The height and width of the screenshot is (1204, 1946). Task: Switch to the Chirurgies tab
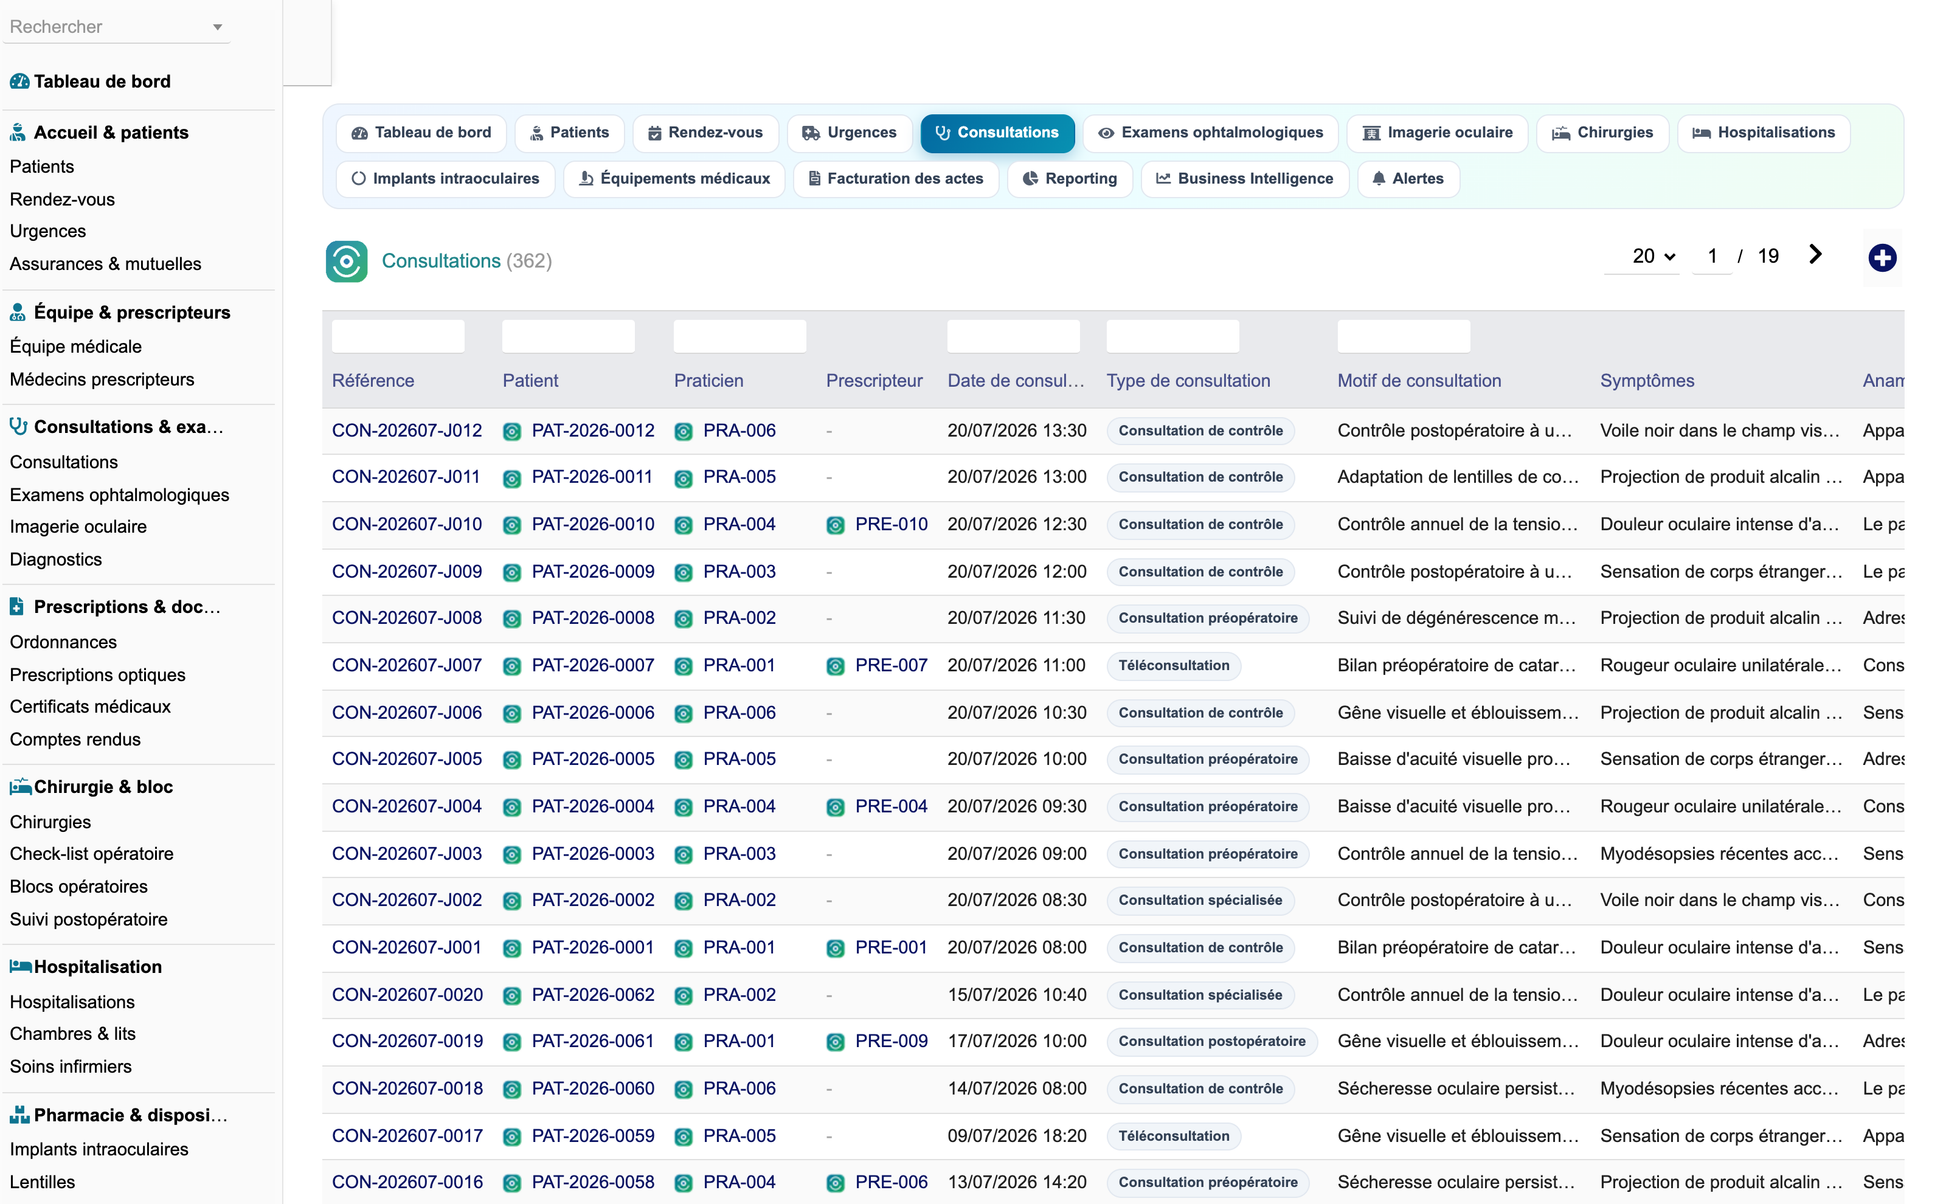coord(1602,133)
